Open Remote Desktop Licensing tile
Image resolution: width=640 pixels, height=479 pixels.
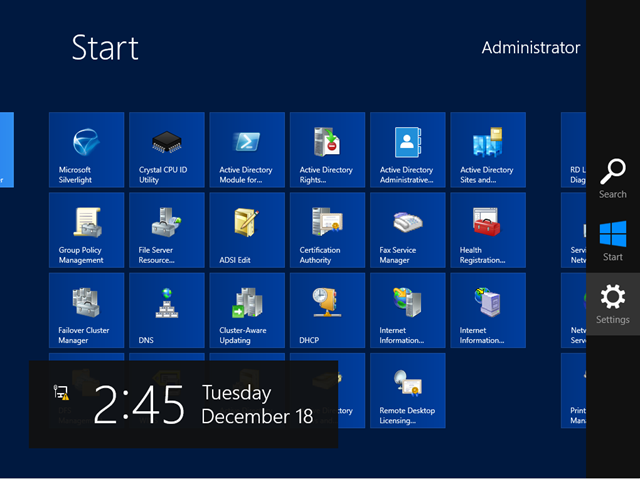408,390
